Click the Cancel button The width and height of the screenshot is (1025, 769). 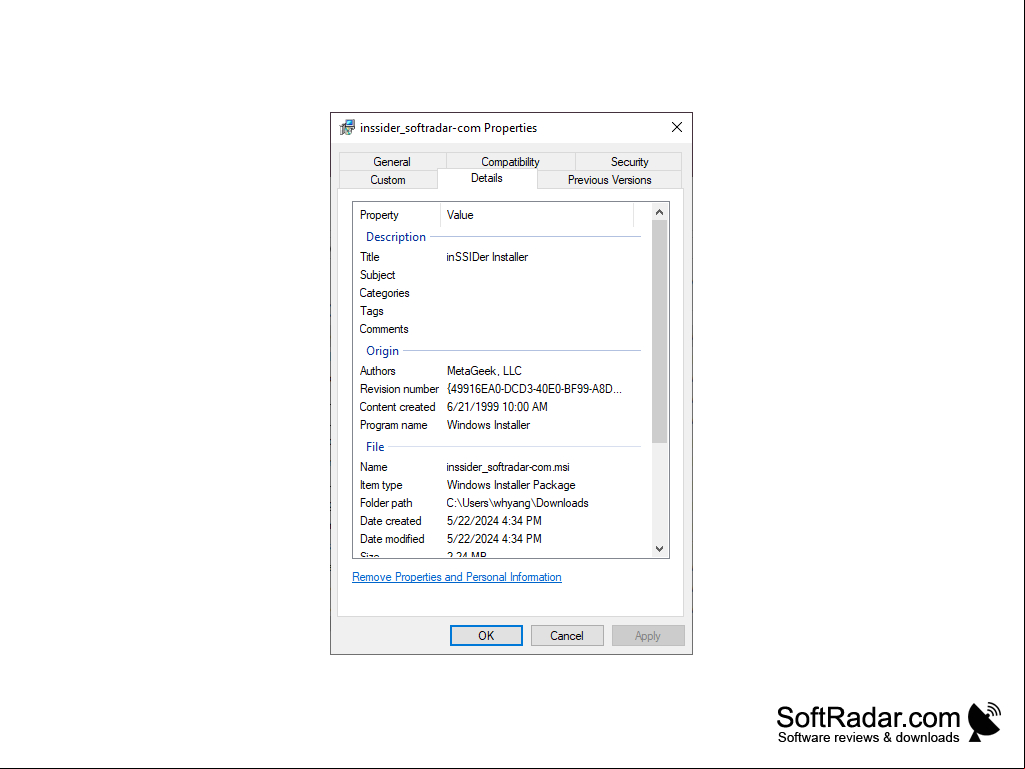click(567, 636)
